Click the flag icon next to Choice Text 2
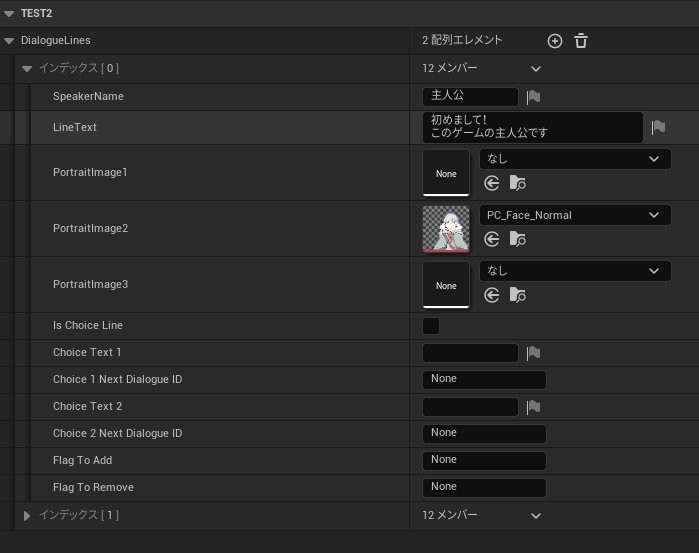The height and width of the screenshot is (553, 699). click(534, 407)
